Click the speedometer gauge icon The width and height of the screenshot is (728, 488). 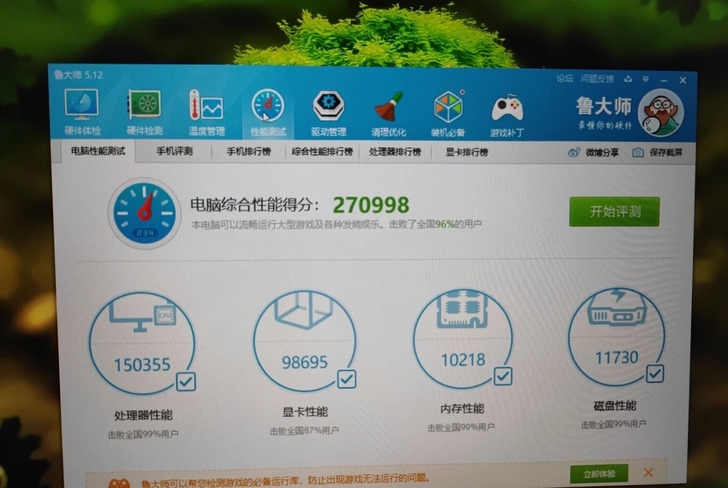click(x=144, y=213)
